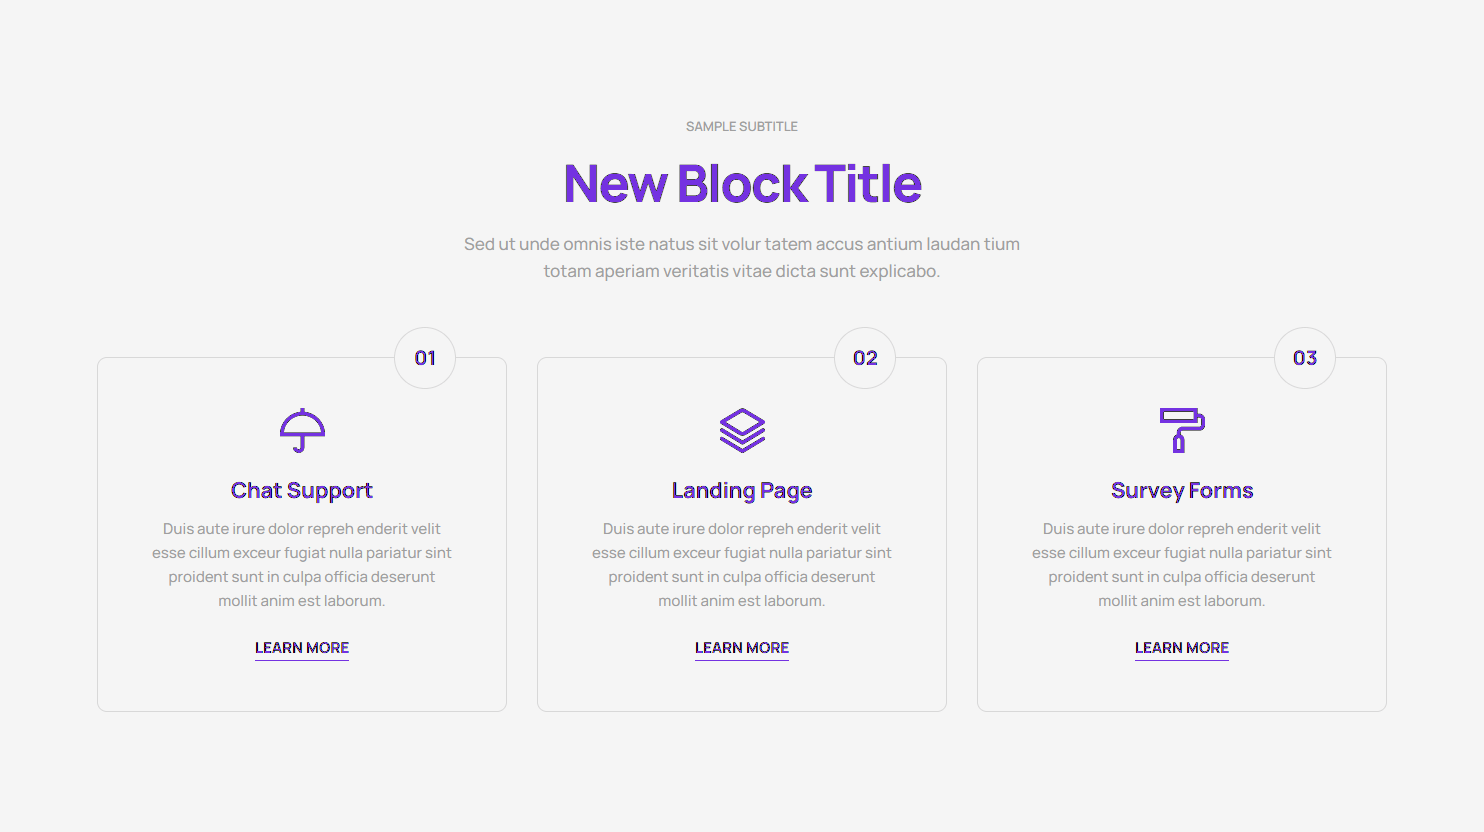
Task: Click the paint roller icon
Action: pyautogui.click(x=1182, y=430)
